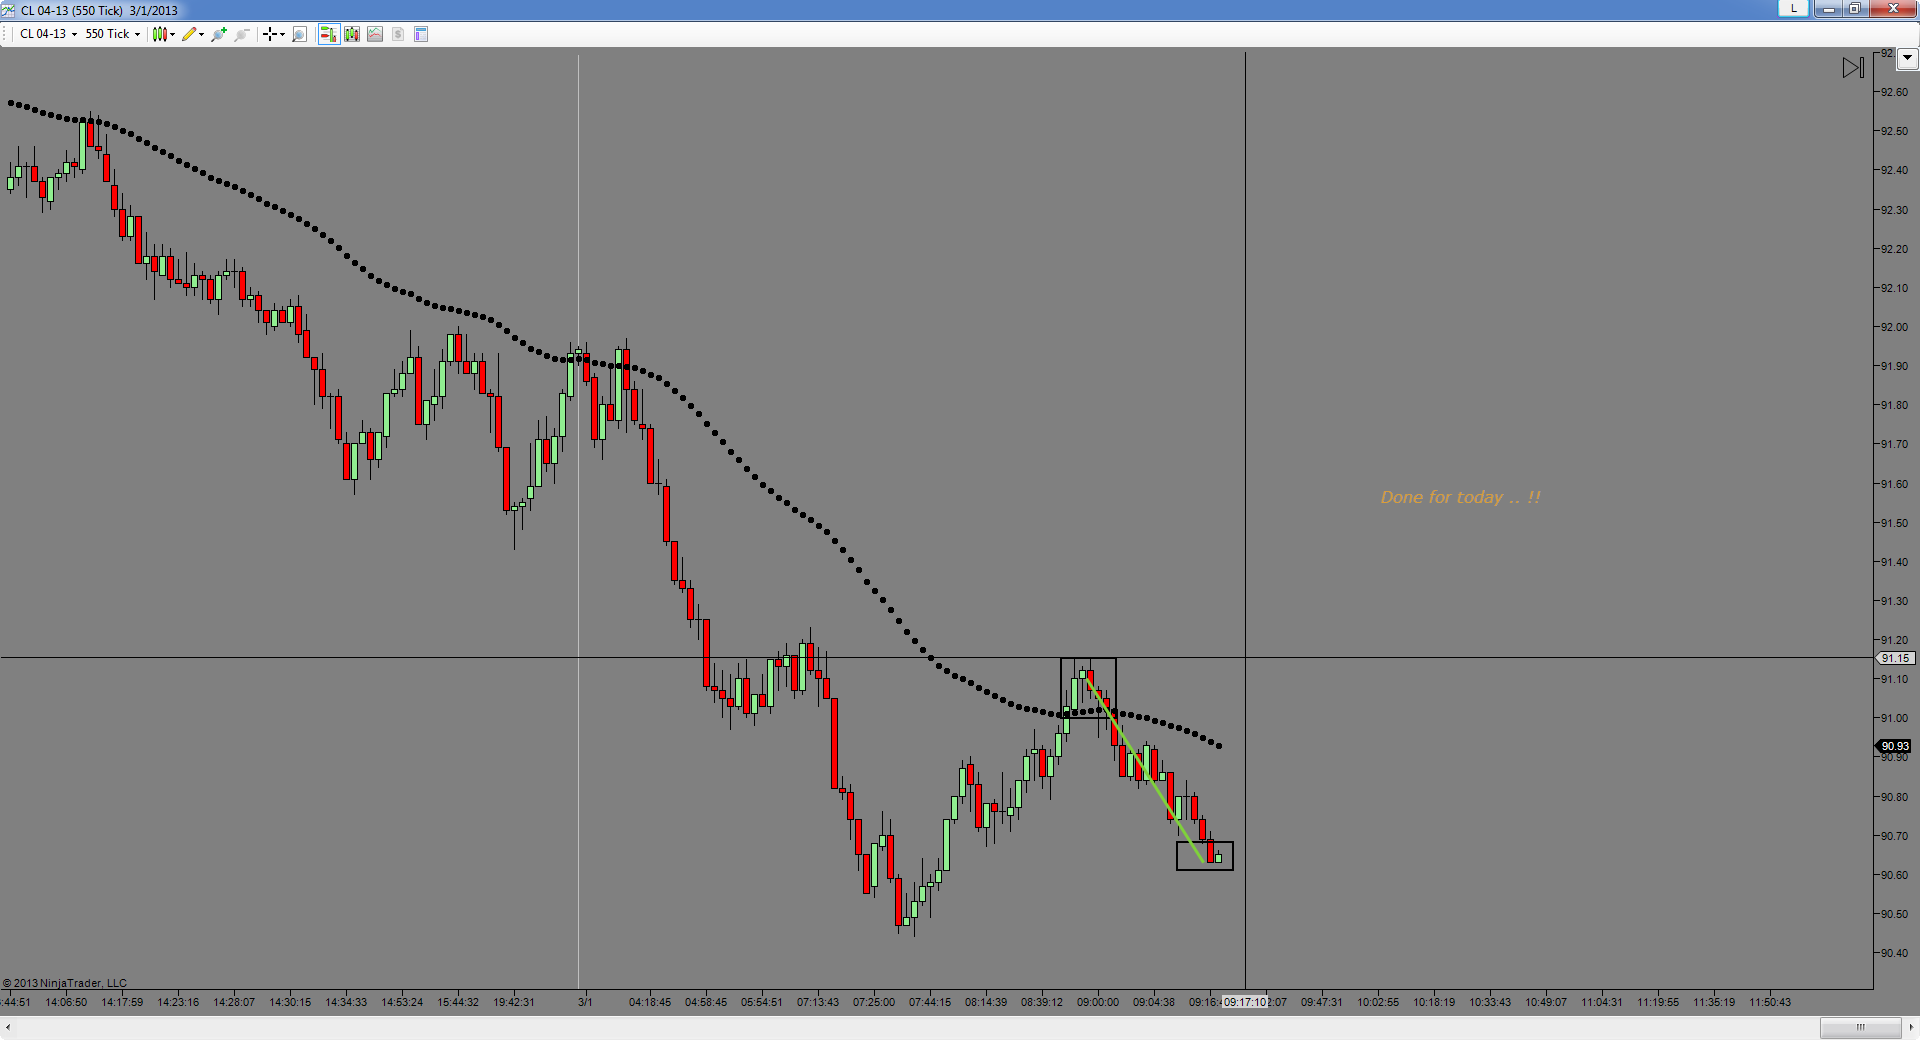Click the 14:06:50 time axis label
Image resolution: width=1920 pixels, height=1040 pixels.
pyautogui.click(x=66, y=1002)
